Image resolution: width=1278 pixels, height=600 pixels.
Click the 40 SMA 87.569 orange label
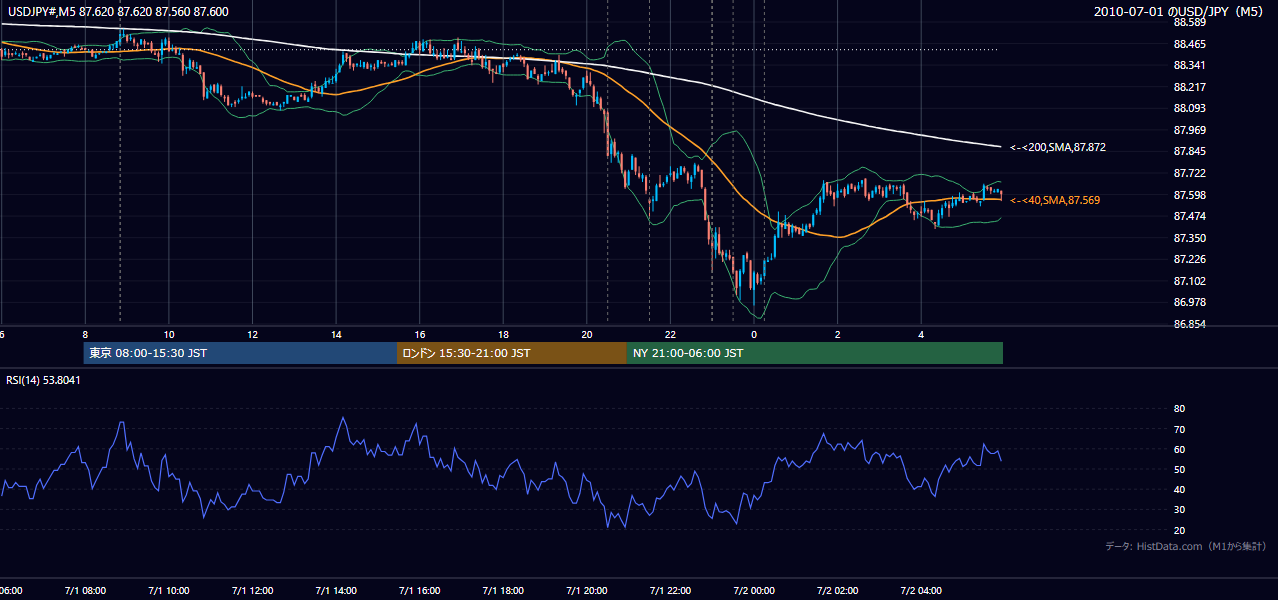coord(1056,200)
